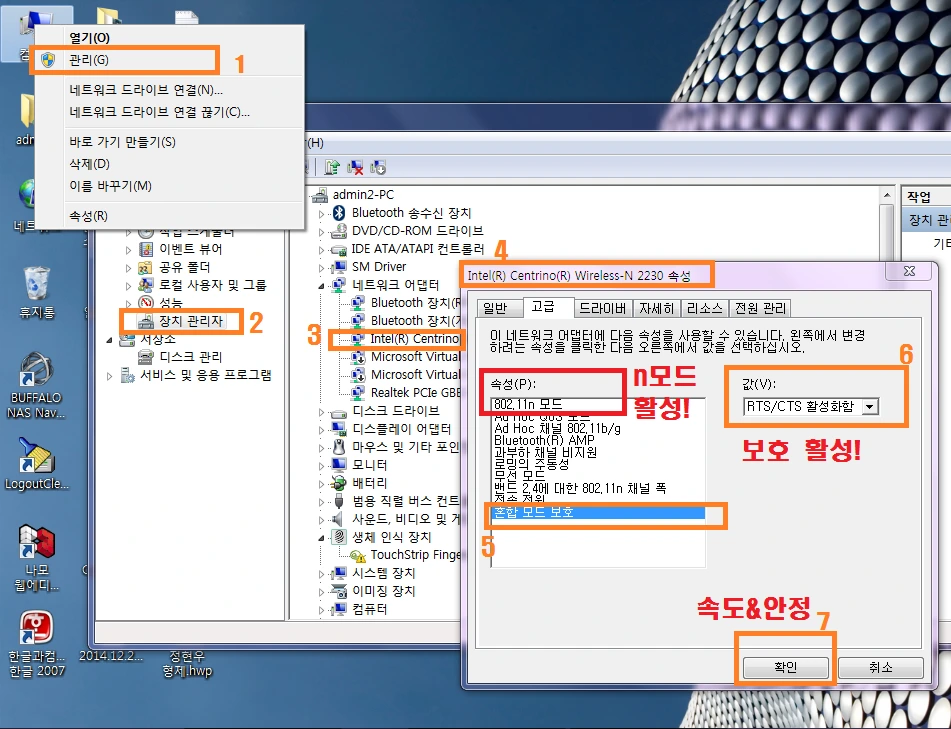Open the 휴지통 desktop icon
Viewport: 951px width, 729px height.
(37, 292)
